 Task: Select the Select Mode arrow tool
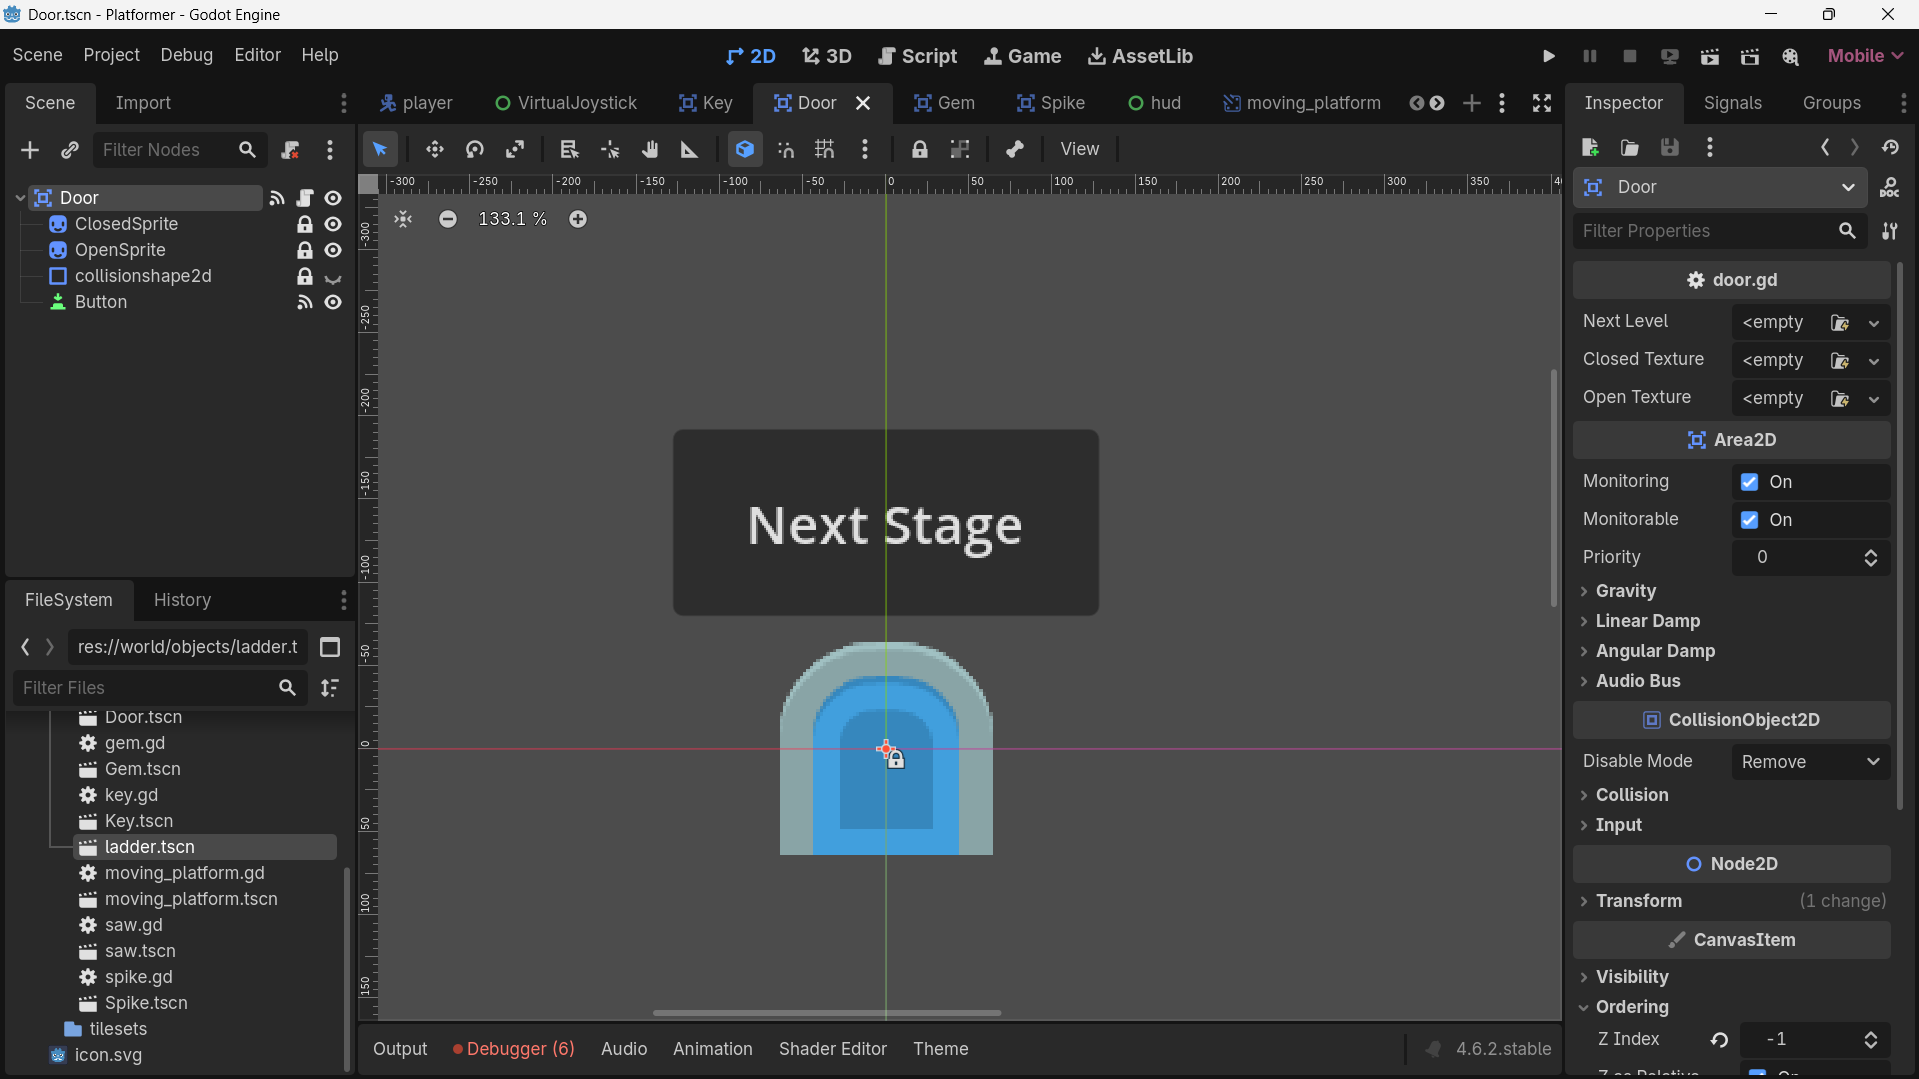pos(380,149)
